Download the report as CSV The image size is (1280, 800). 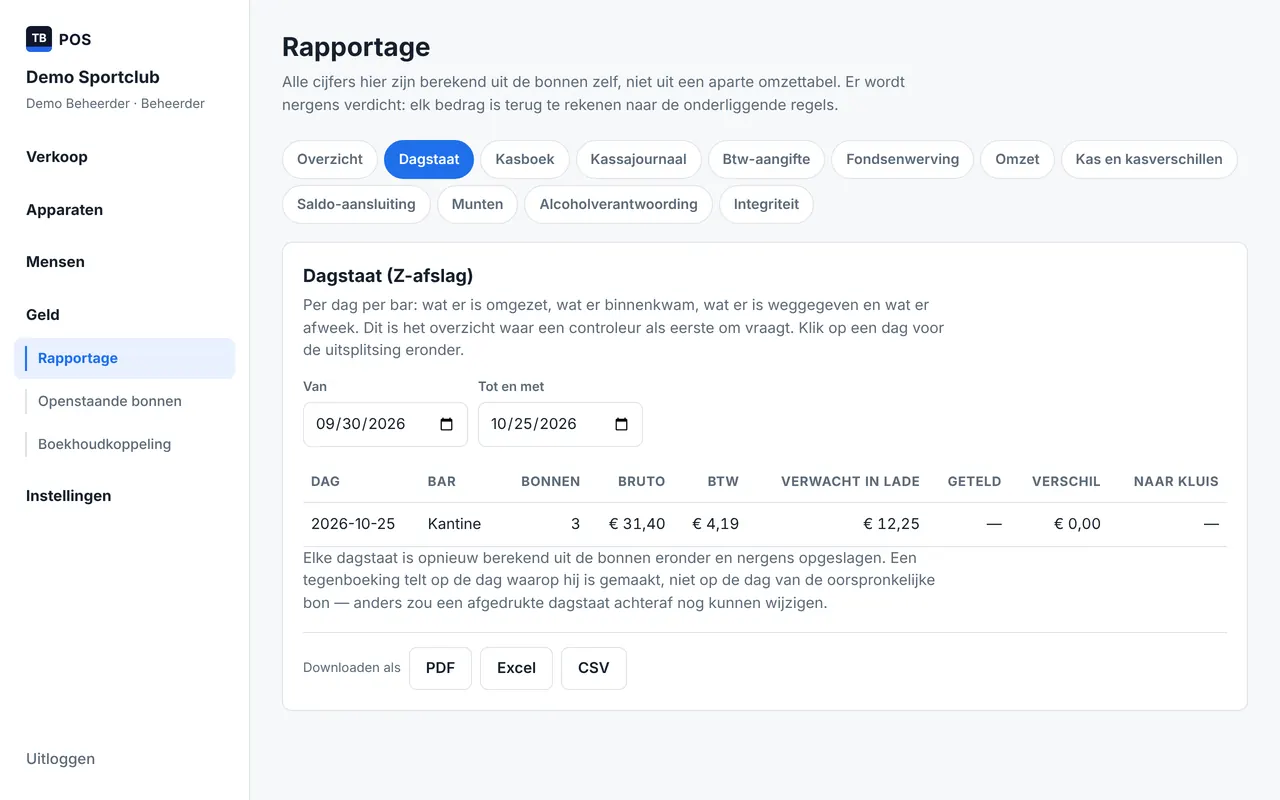(593, 668)
